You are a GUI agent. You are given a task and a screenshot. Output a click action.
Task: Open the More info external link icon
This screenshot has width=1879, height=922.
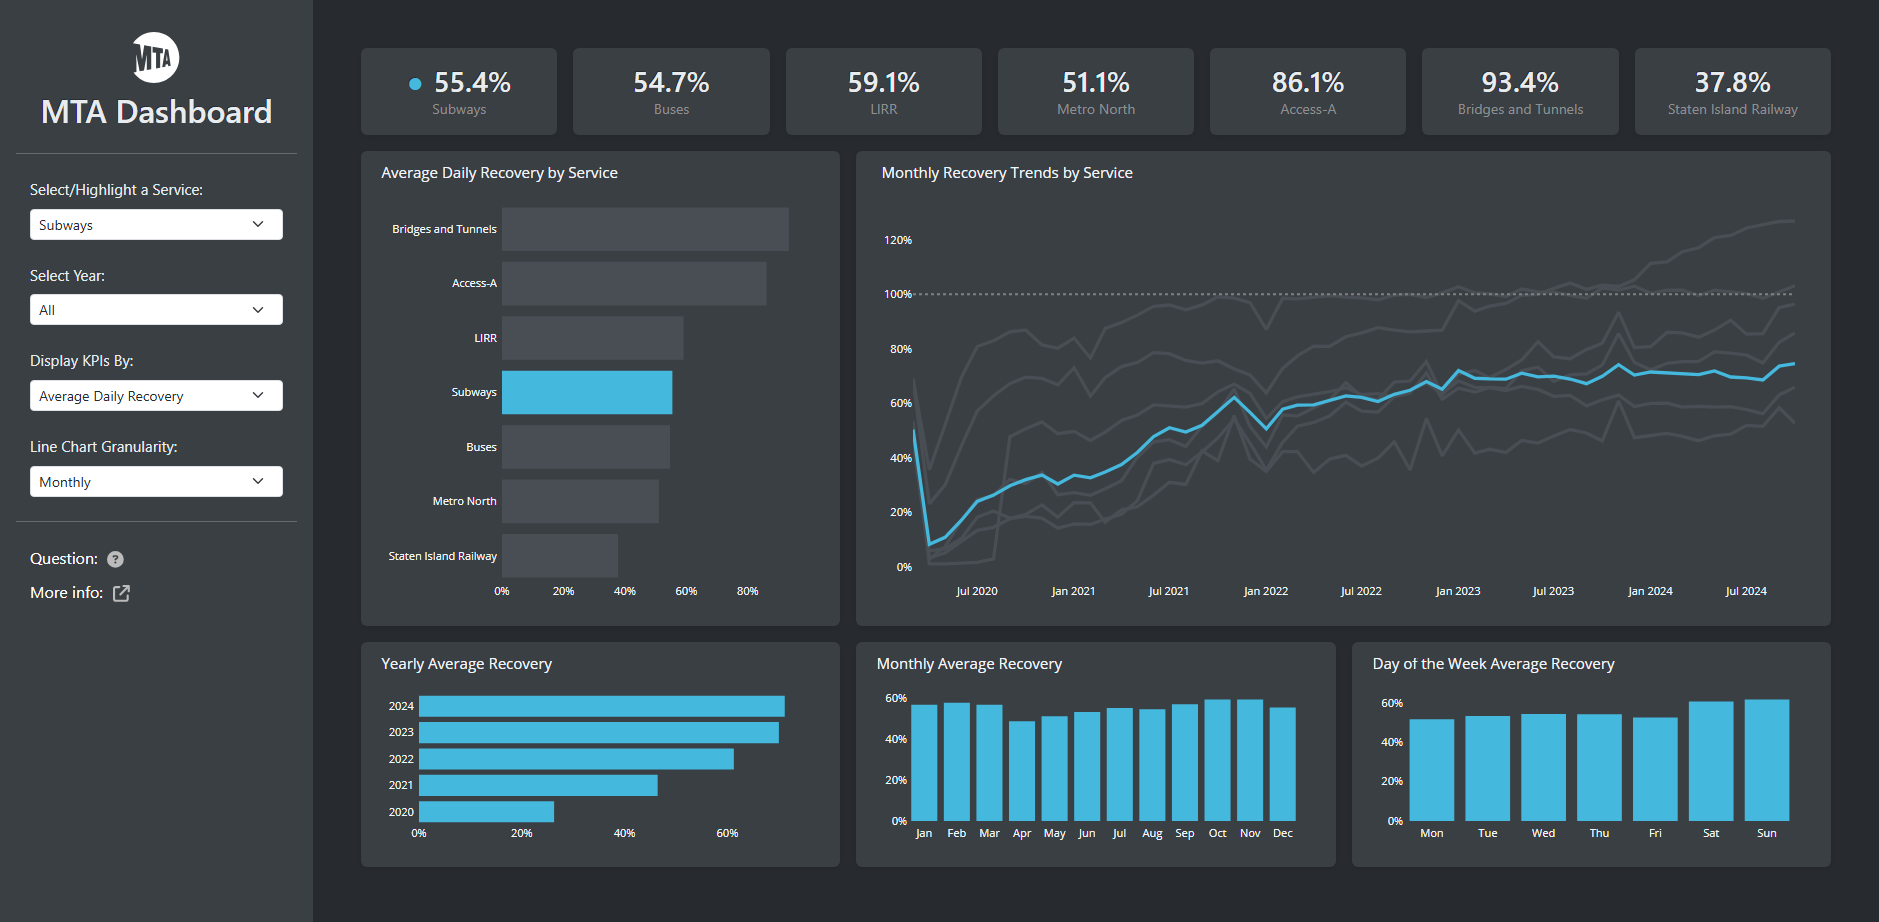[x=121, y=593]
